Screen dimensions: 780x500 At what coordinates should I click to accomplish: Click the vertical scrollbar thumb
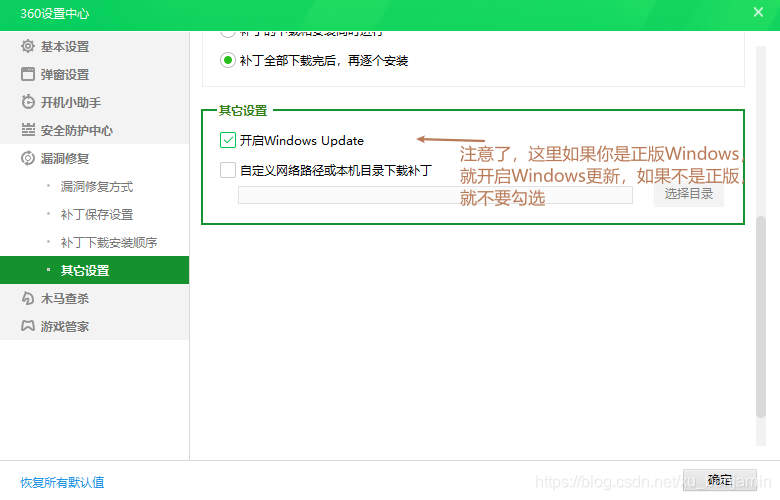[x=761, y=316]
